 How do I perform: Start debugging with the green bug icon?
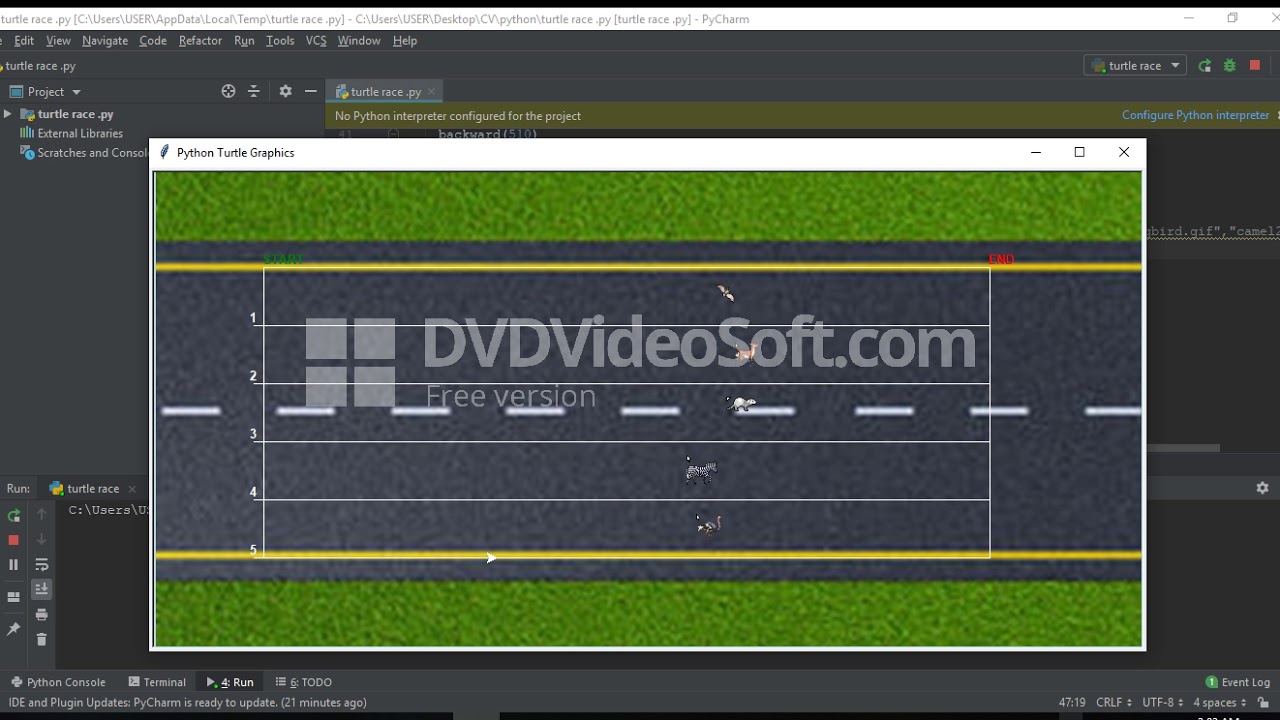click(x=1230, y=66)
